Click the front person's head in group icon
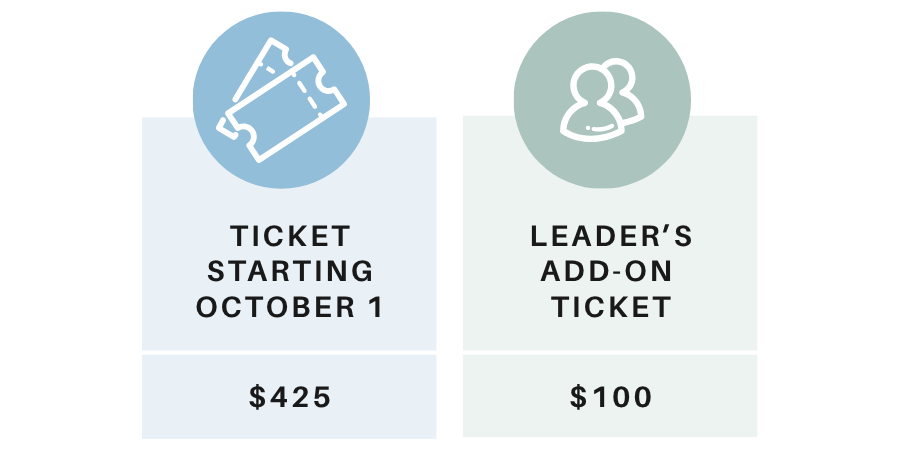The image size is (900, 450). (x=590, y=86)
